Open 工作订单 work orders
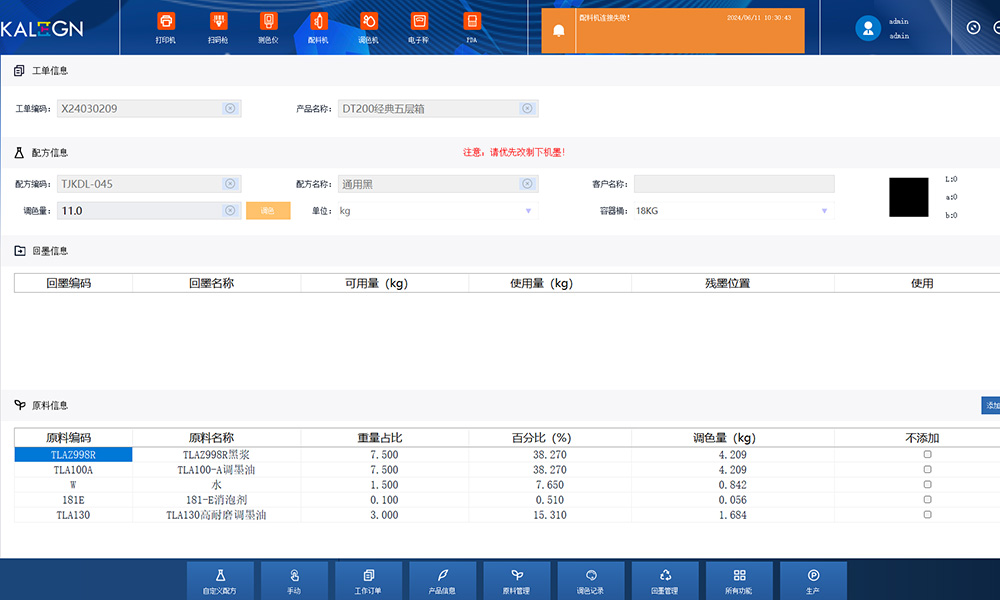The width and height of the screenshot is (1000, 600). tap(369, 581)
